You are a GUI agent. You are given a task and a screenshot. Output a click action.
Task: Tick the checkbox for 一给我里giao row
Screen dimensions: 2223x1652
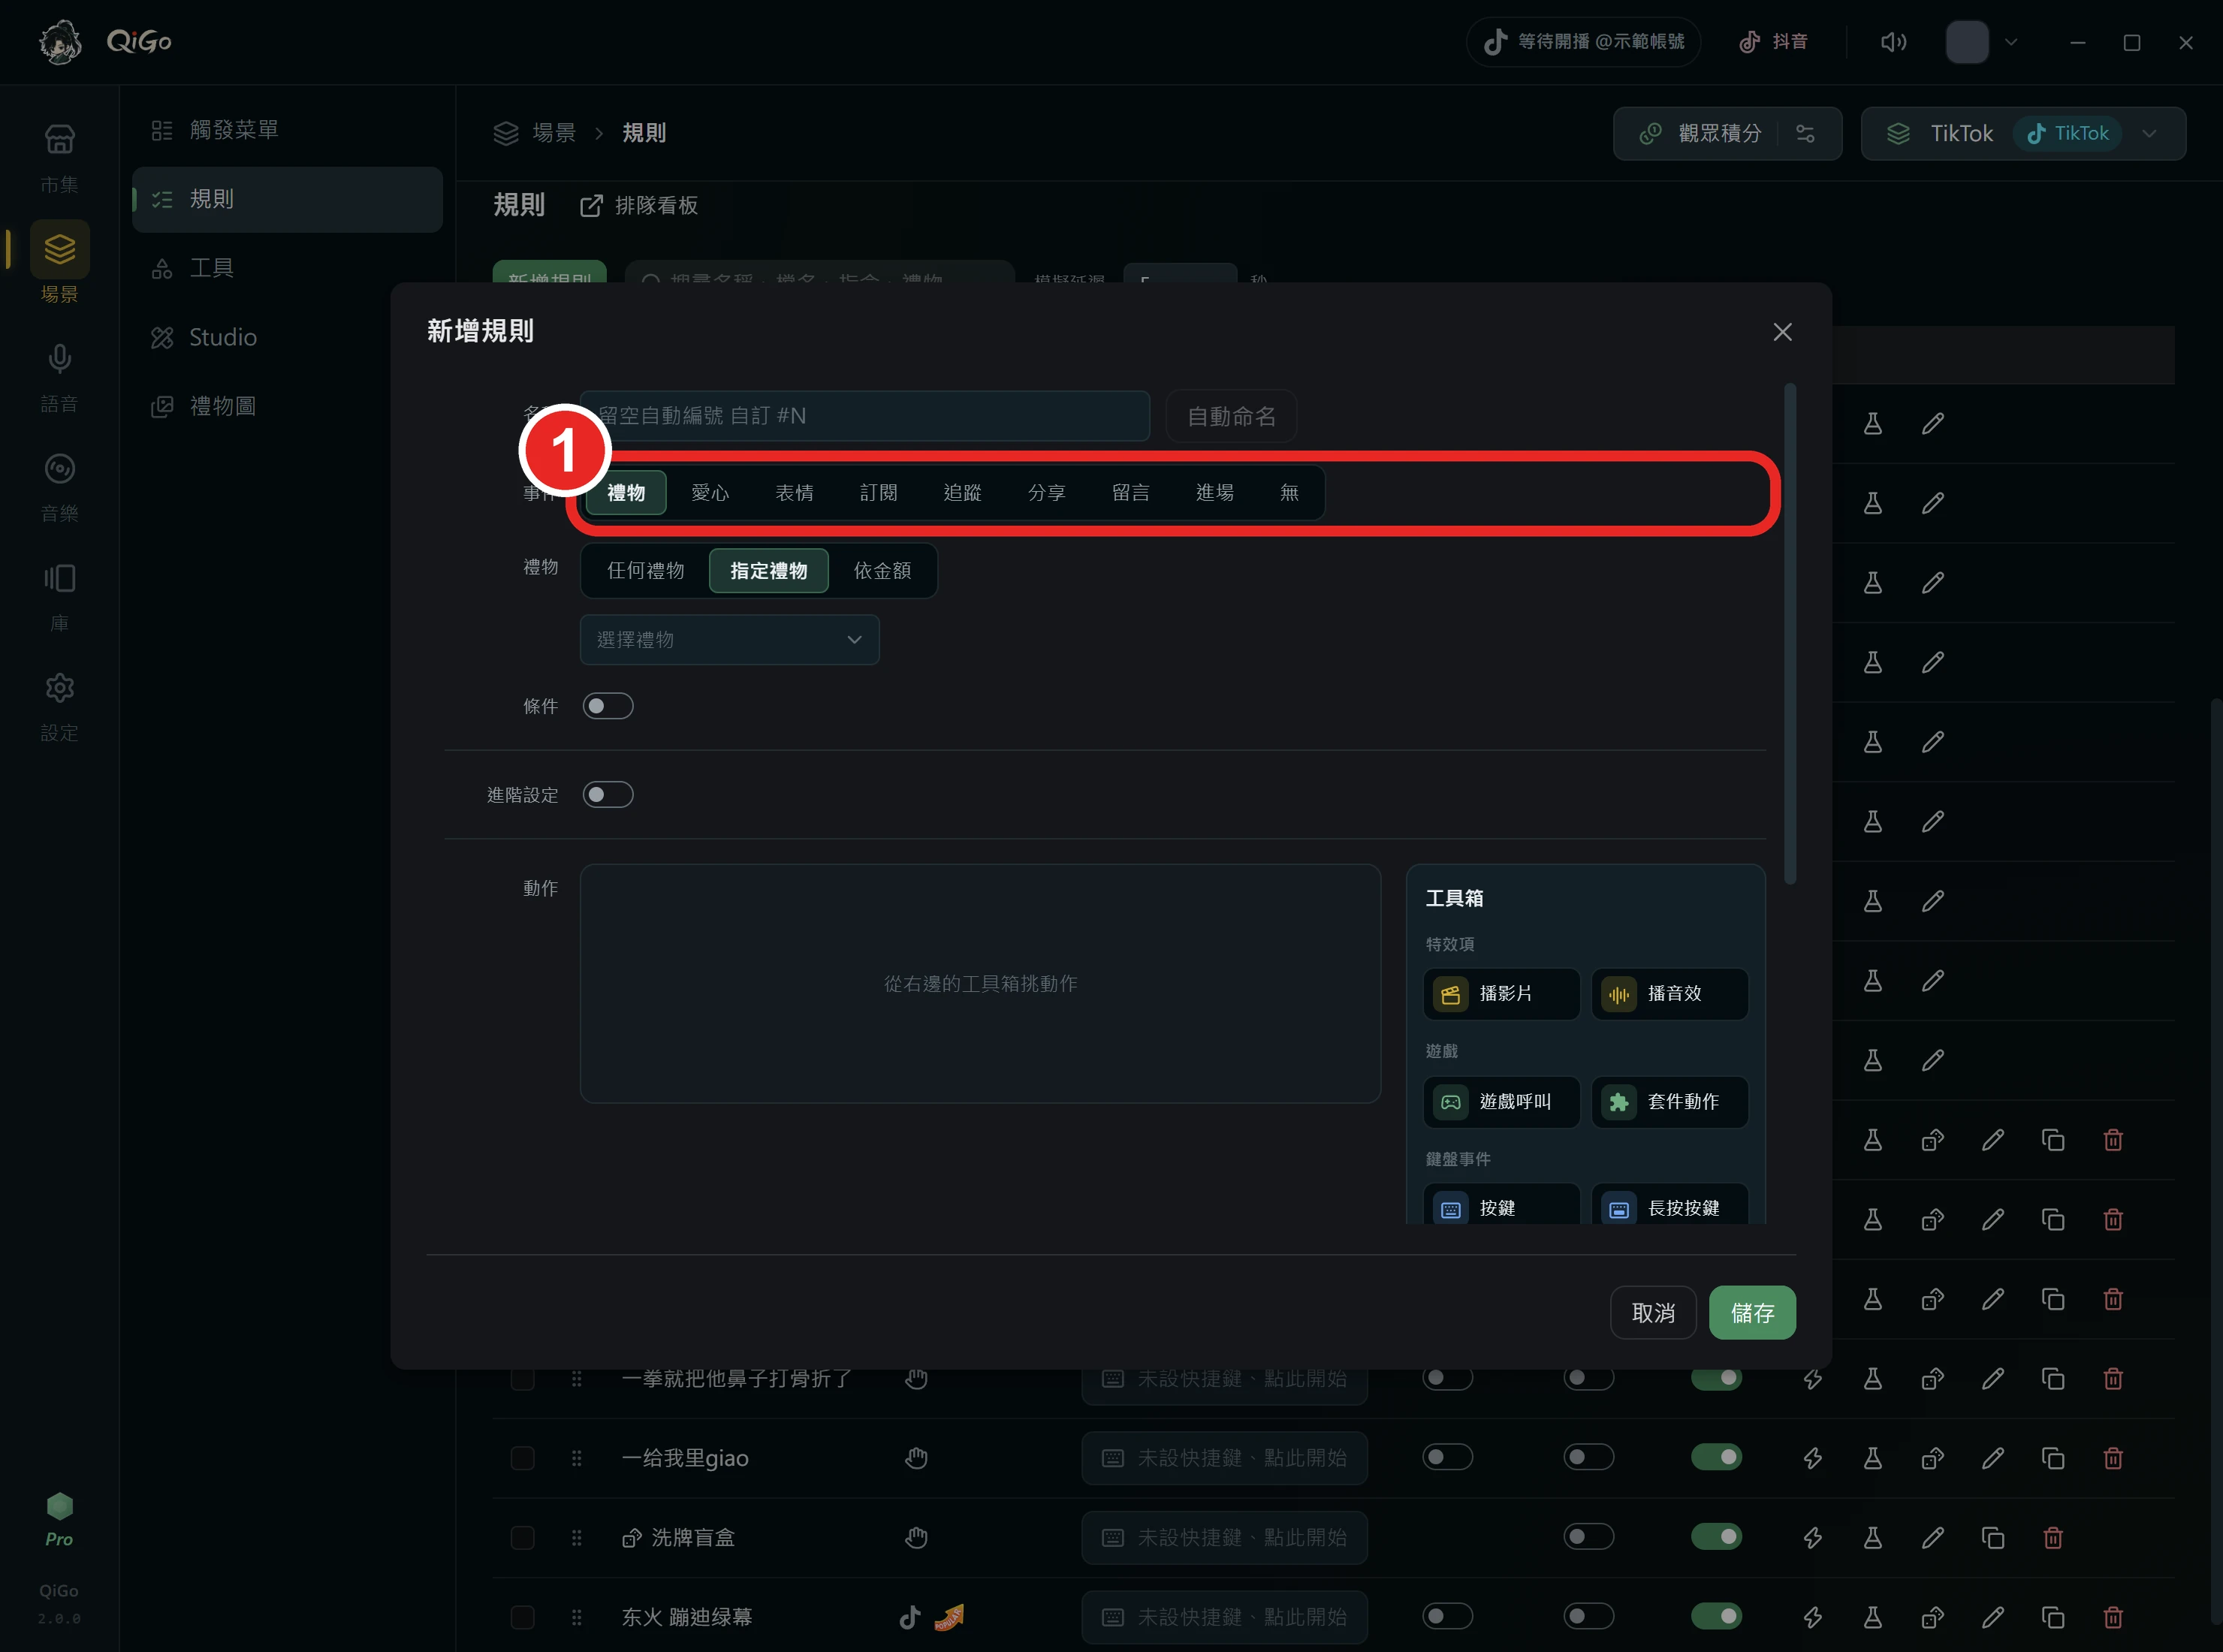(x=522, y=1458)
